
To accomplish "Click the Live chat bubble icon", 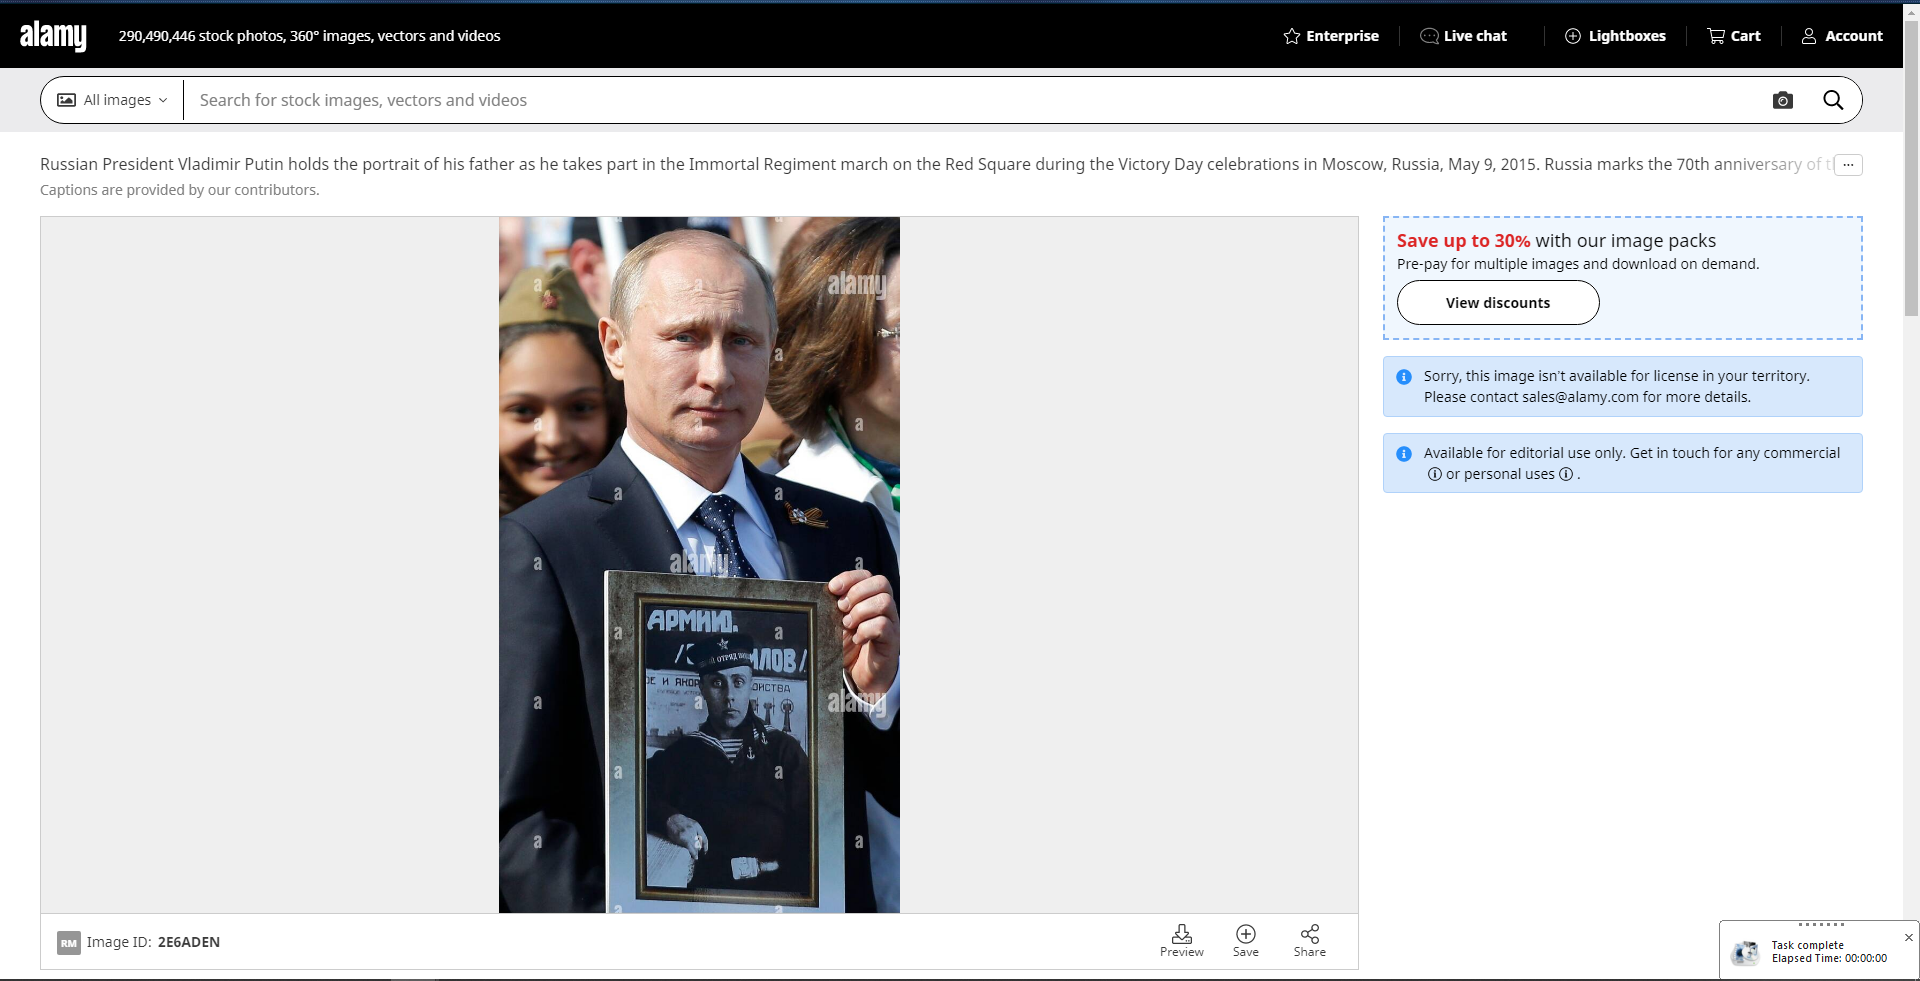I will pos(1429,36).
